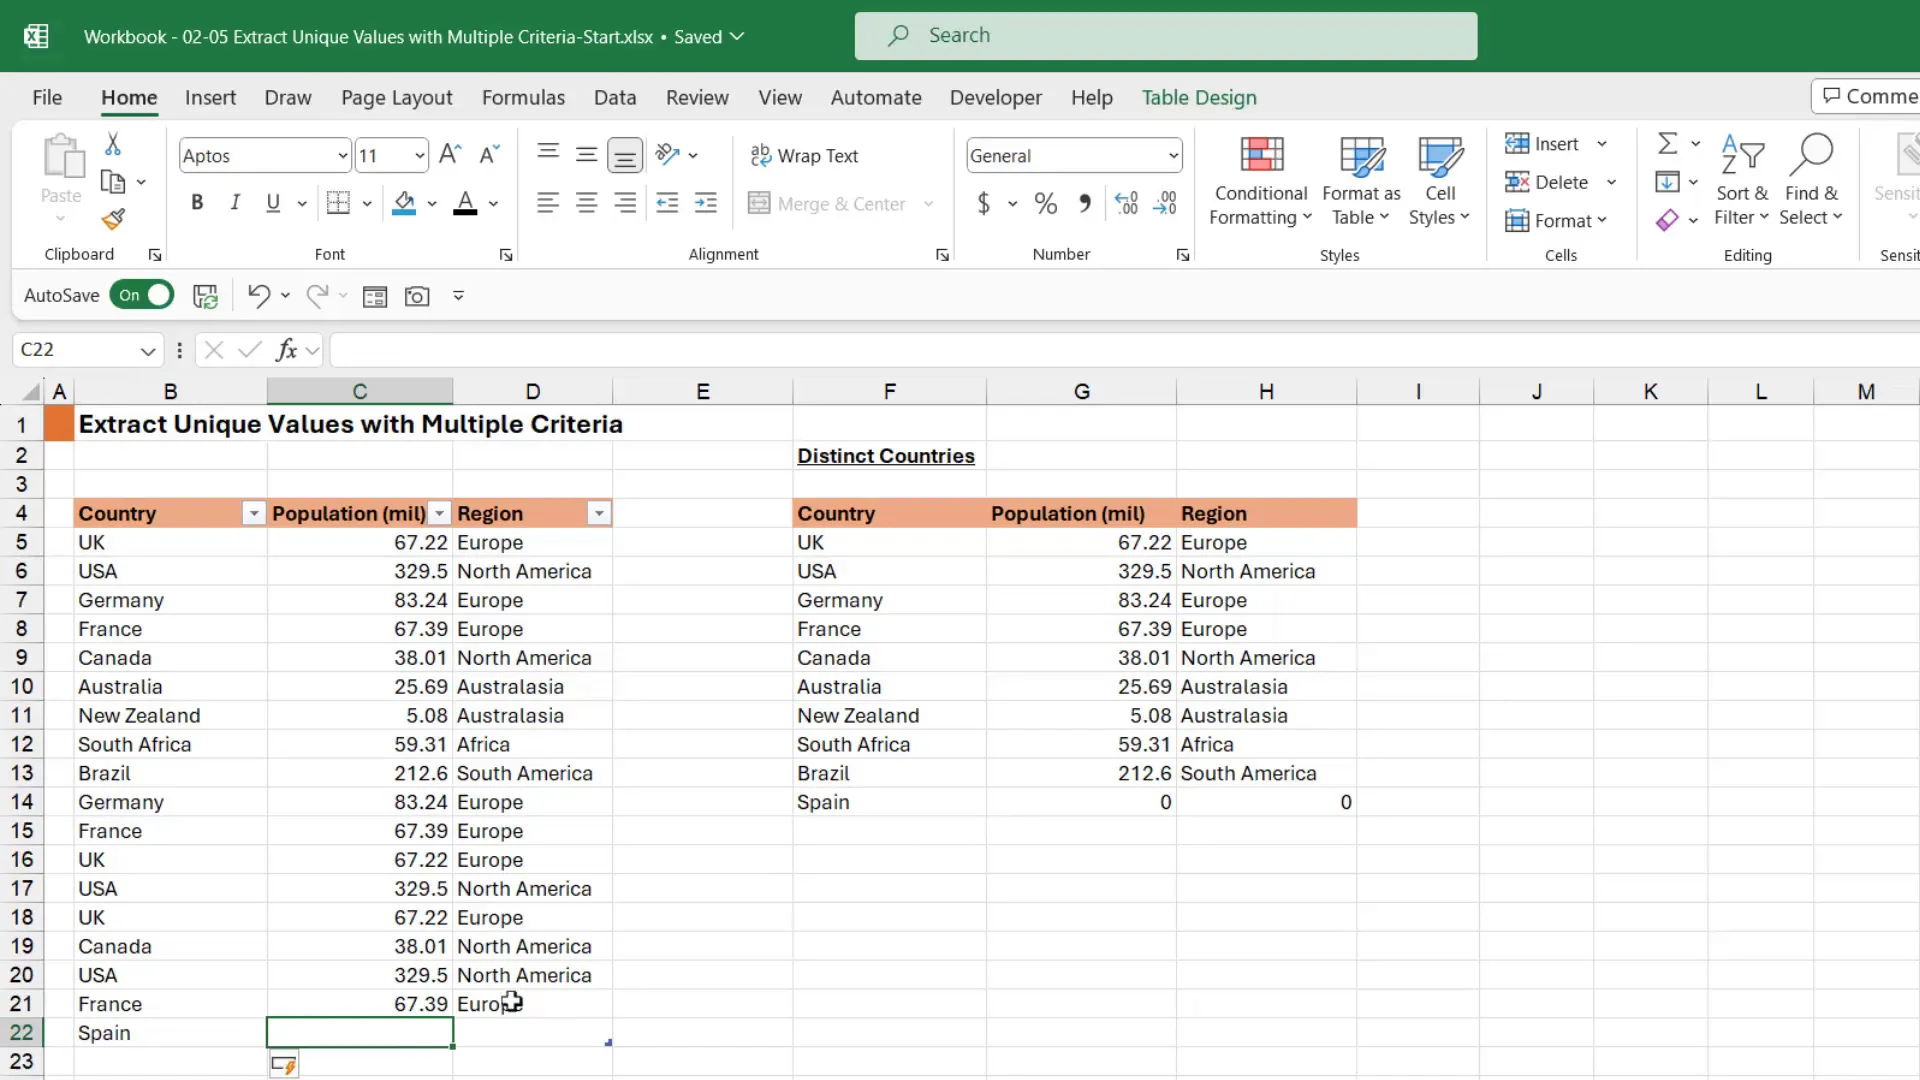
Task: Toggle Italic formatting
Action: click(235, 203)
